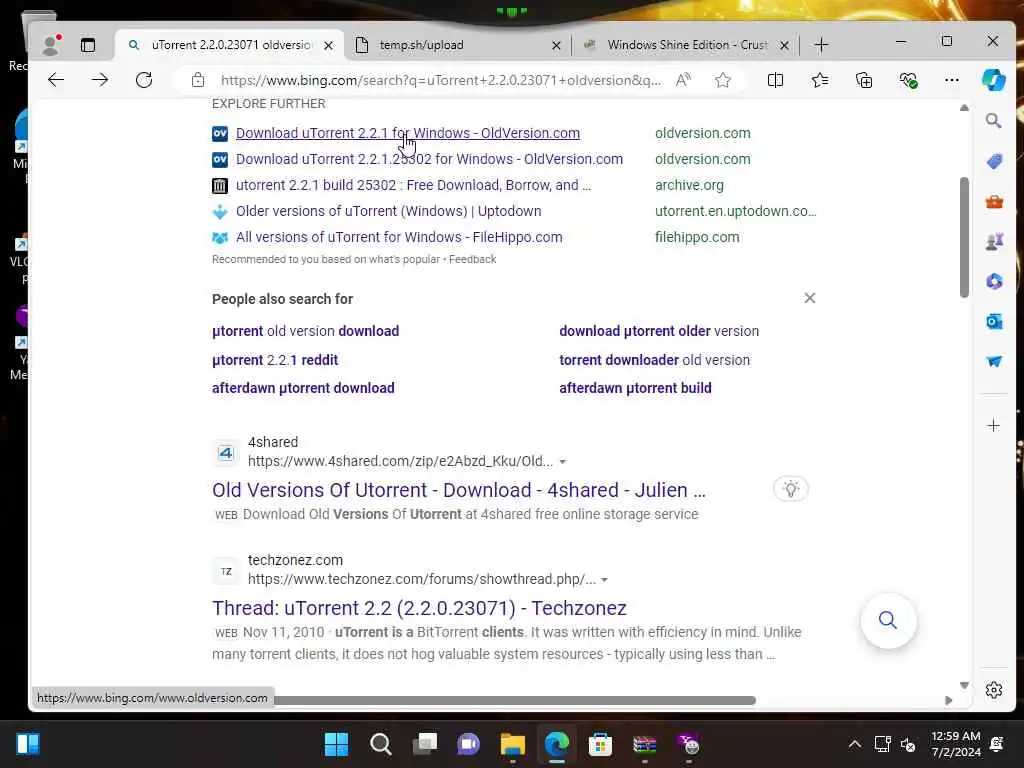Open Download uTorrent 2.2.1 for Windows link
This screenshot has height=768, width=1024.
[408, 133]
